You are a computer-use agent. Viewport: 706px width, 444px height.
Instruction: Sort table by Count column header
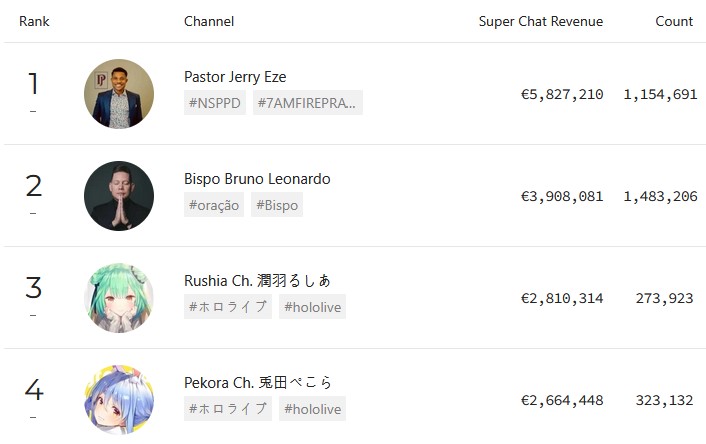[674, 21]
